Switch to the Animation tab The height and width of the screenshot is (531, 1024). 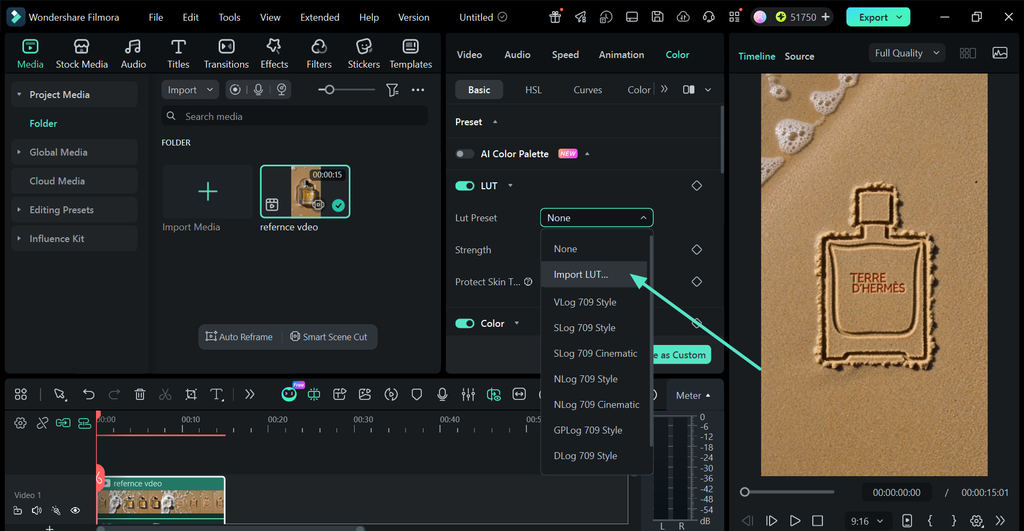click(621, 55)
